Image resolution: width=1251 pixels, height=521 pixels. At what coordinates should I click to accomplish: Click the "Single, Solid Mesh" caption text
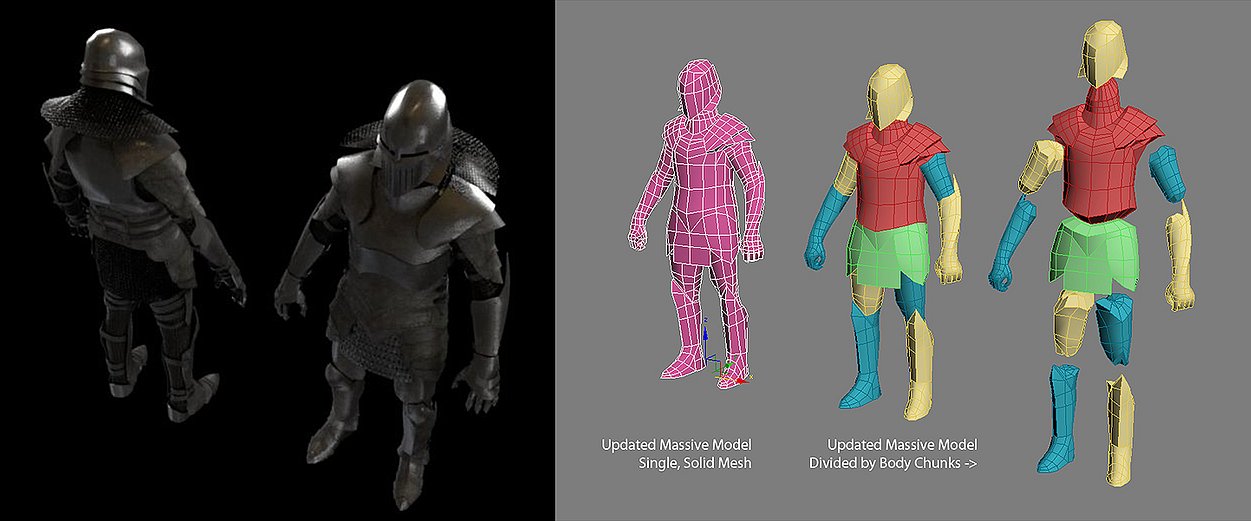[x=694, y=462]
